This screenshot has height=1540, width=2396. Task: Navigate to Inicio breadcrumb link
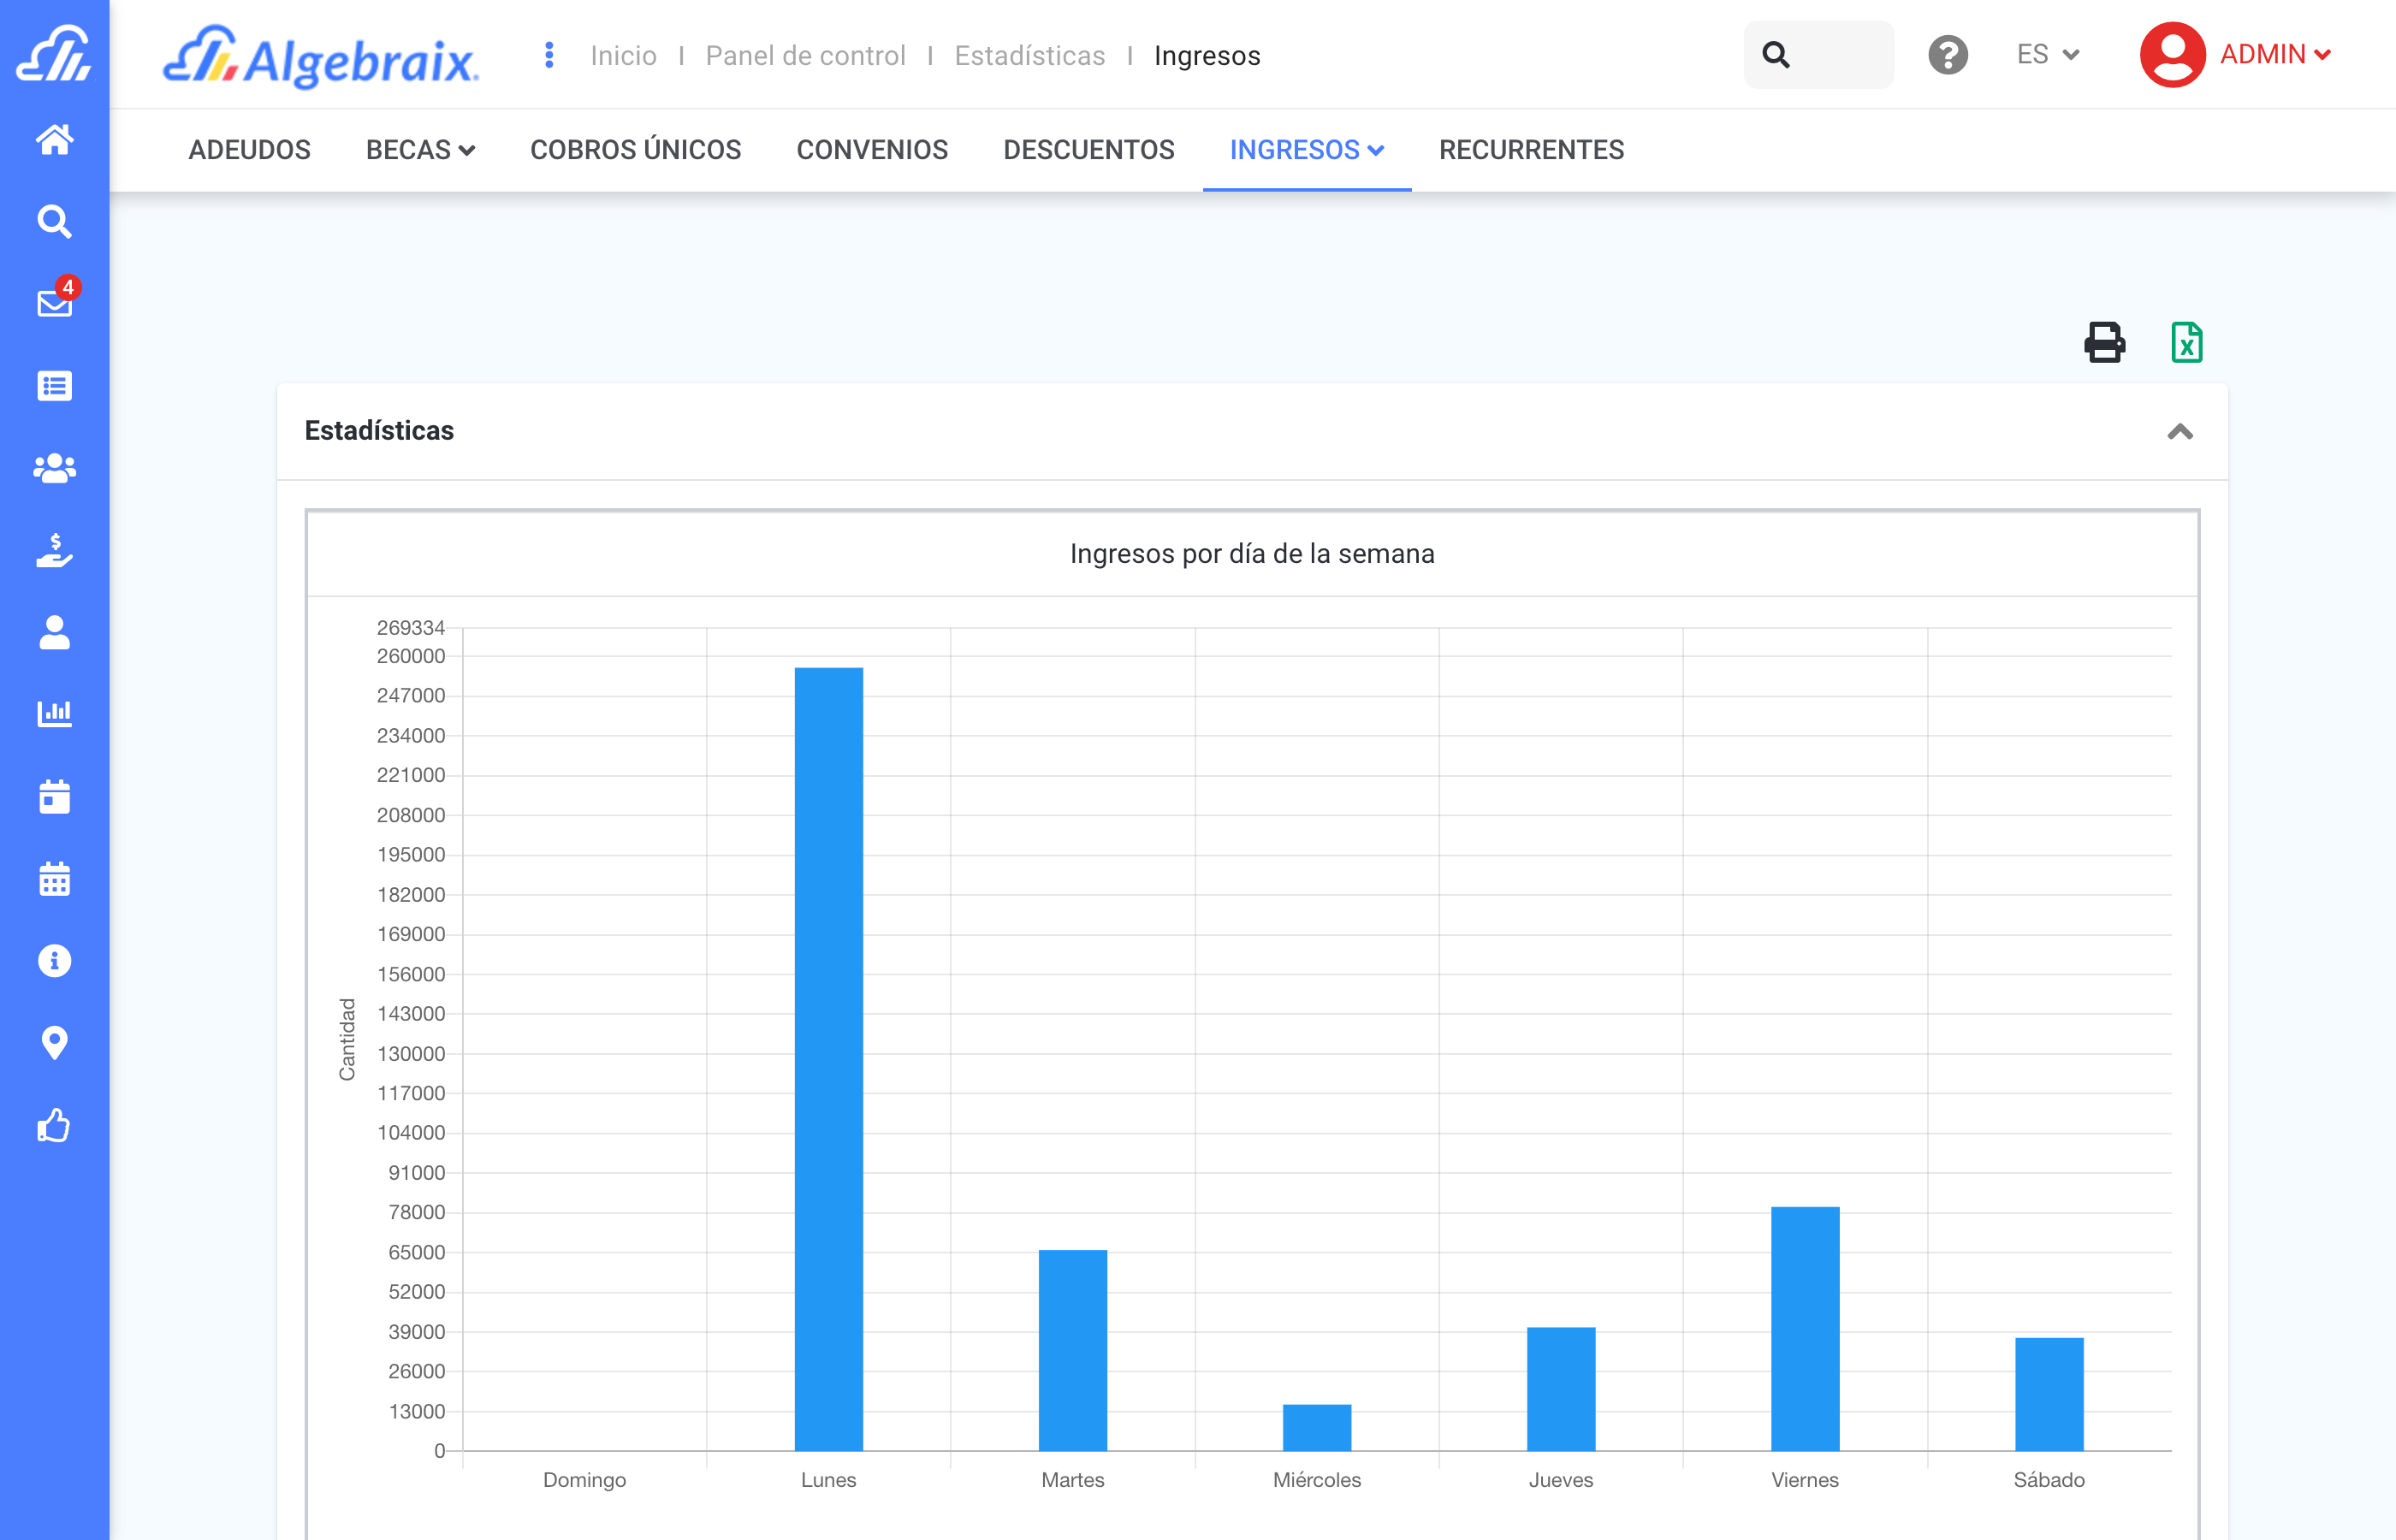pos(623,56)
